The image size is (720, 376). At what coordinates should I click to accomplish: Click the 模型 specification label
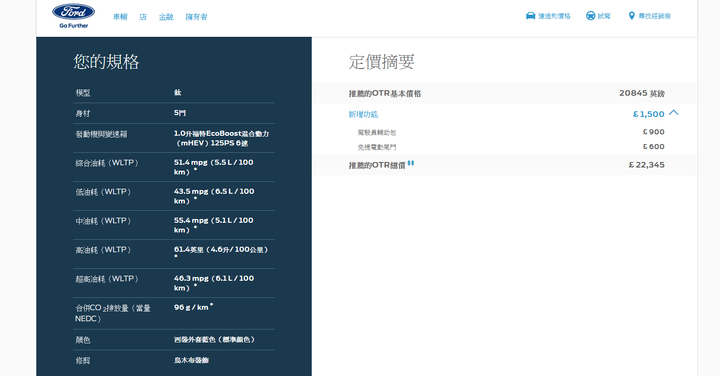83,93
